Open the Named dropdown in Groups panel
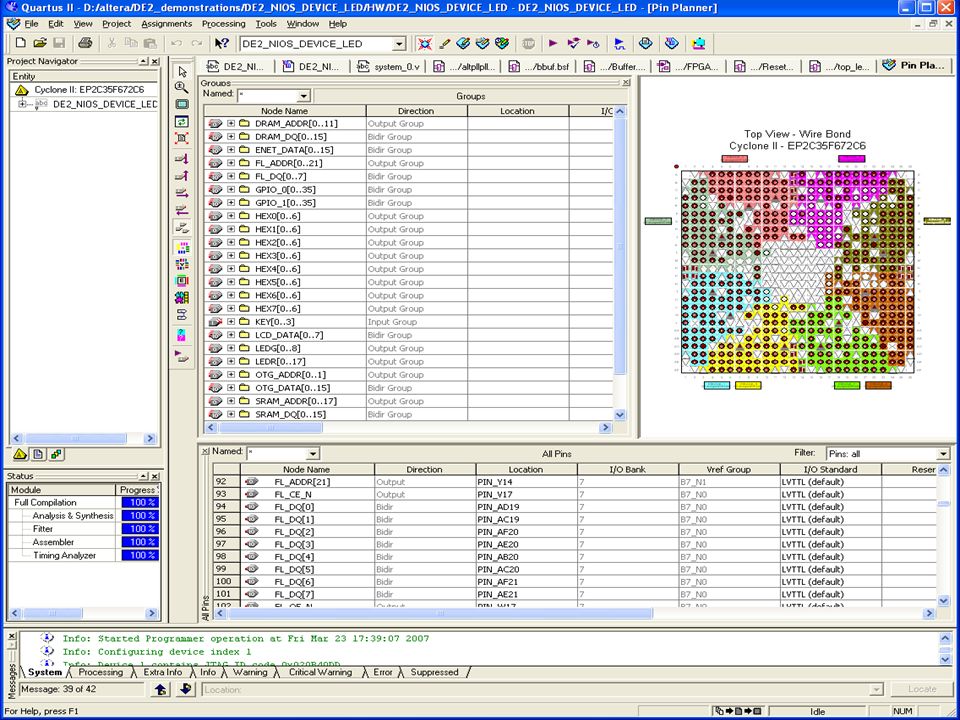 pos(303,96)
